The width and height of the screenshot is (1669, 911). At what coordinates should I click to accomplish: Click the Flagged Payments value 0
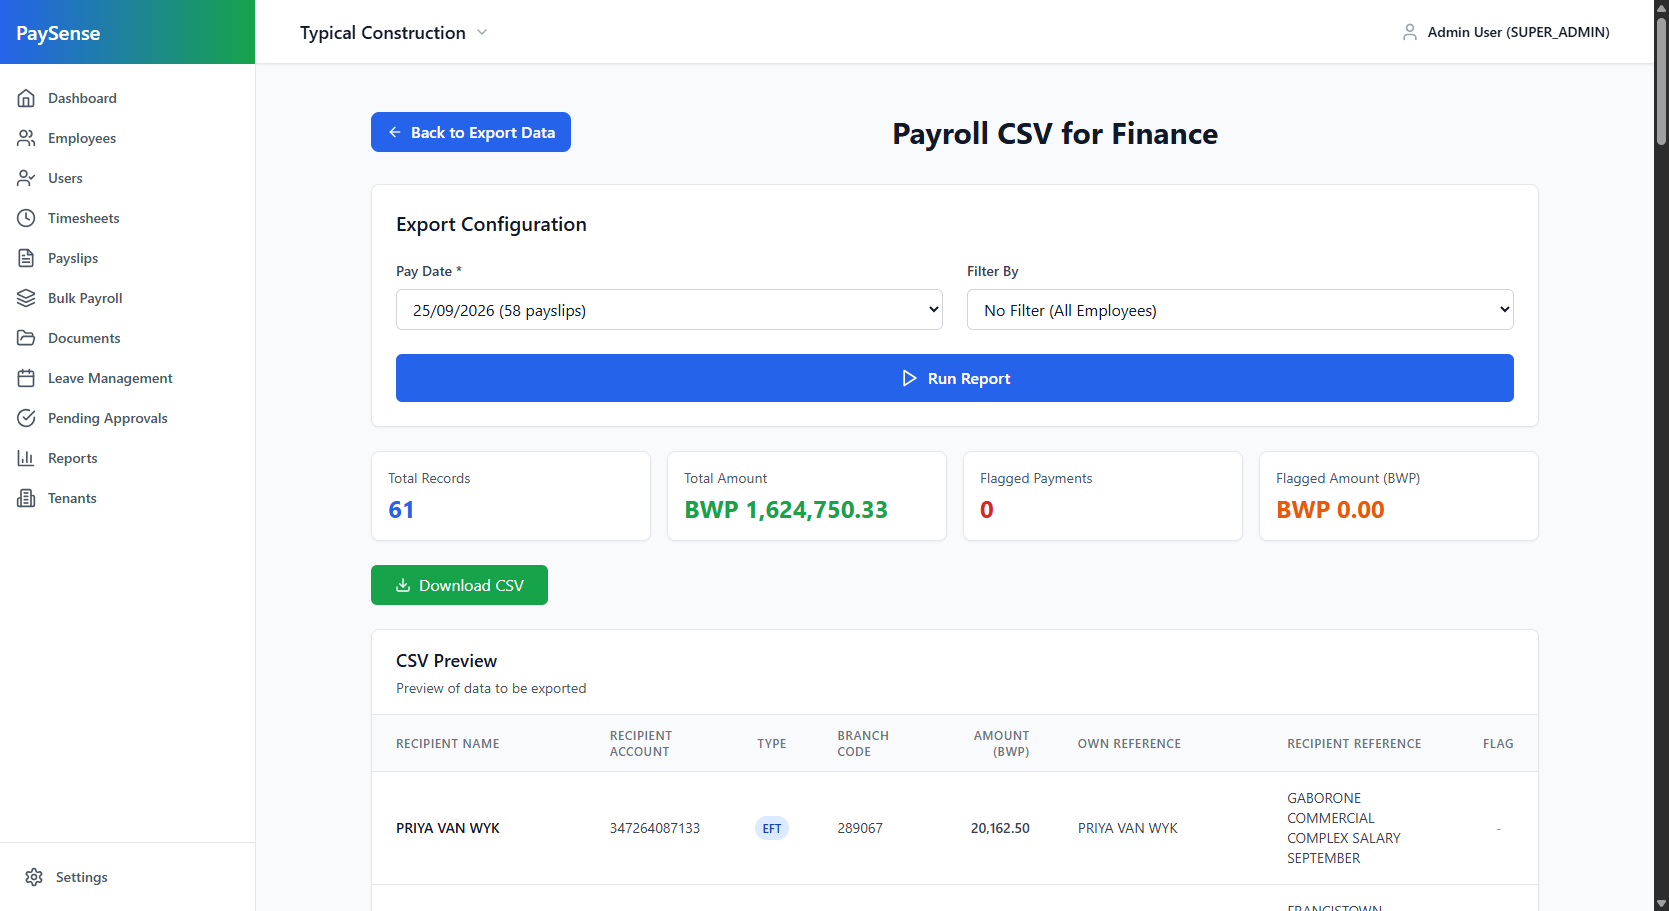tap(987, 510)
